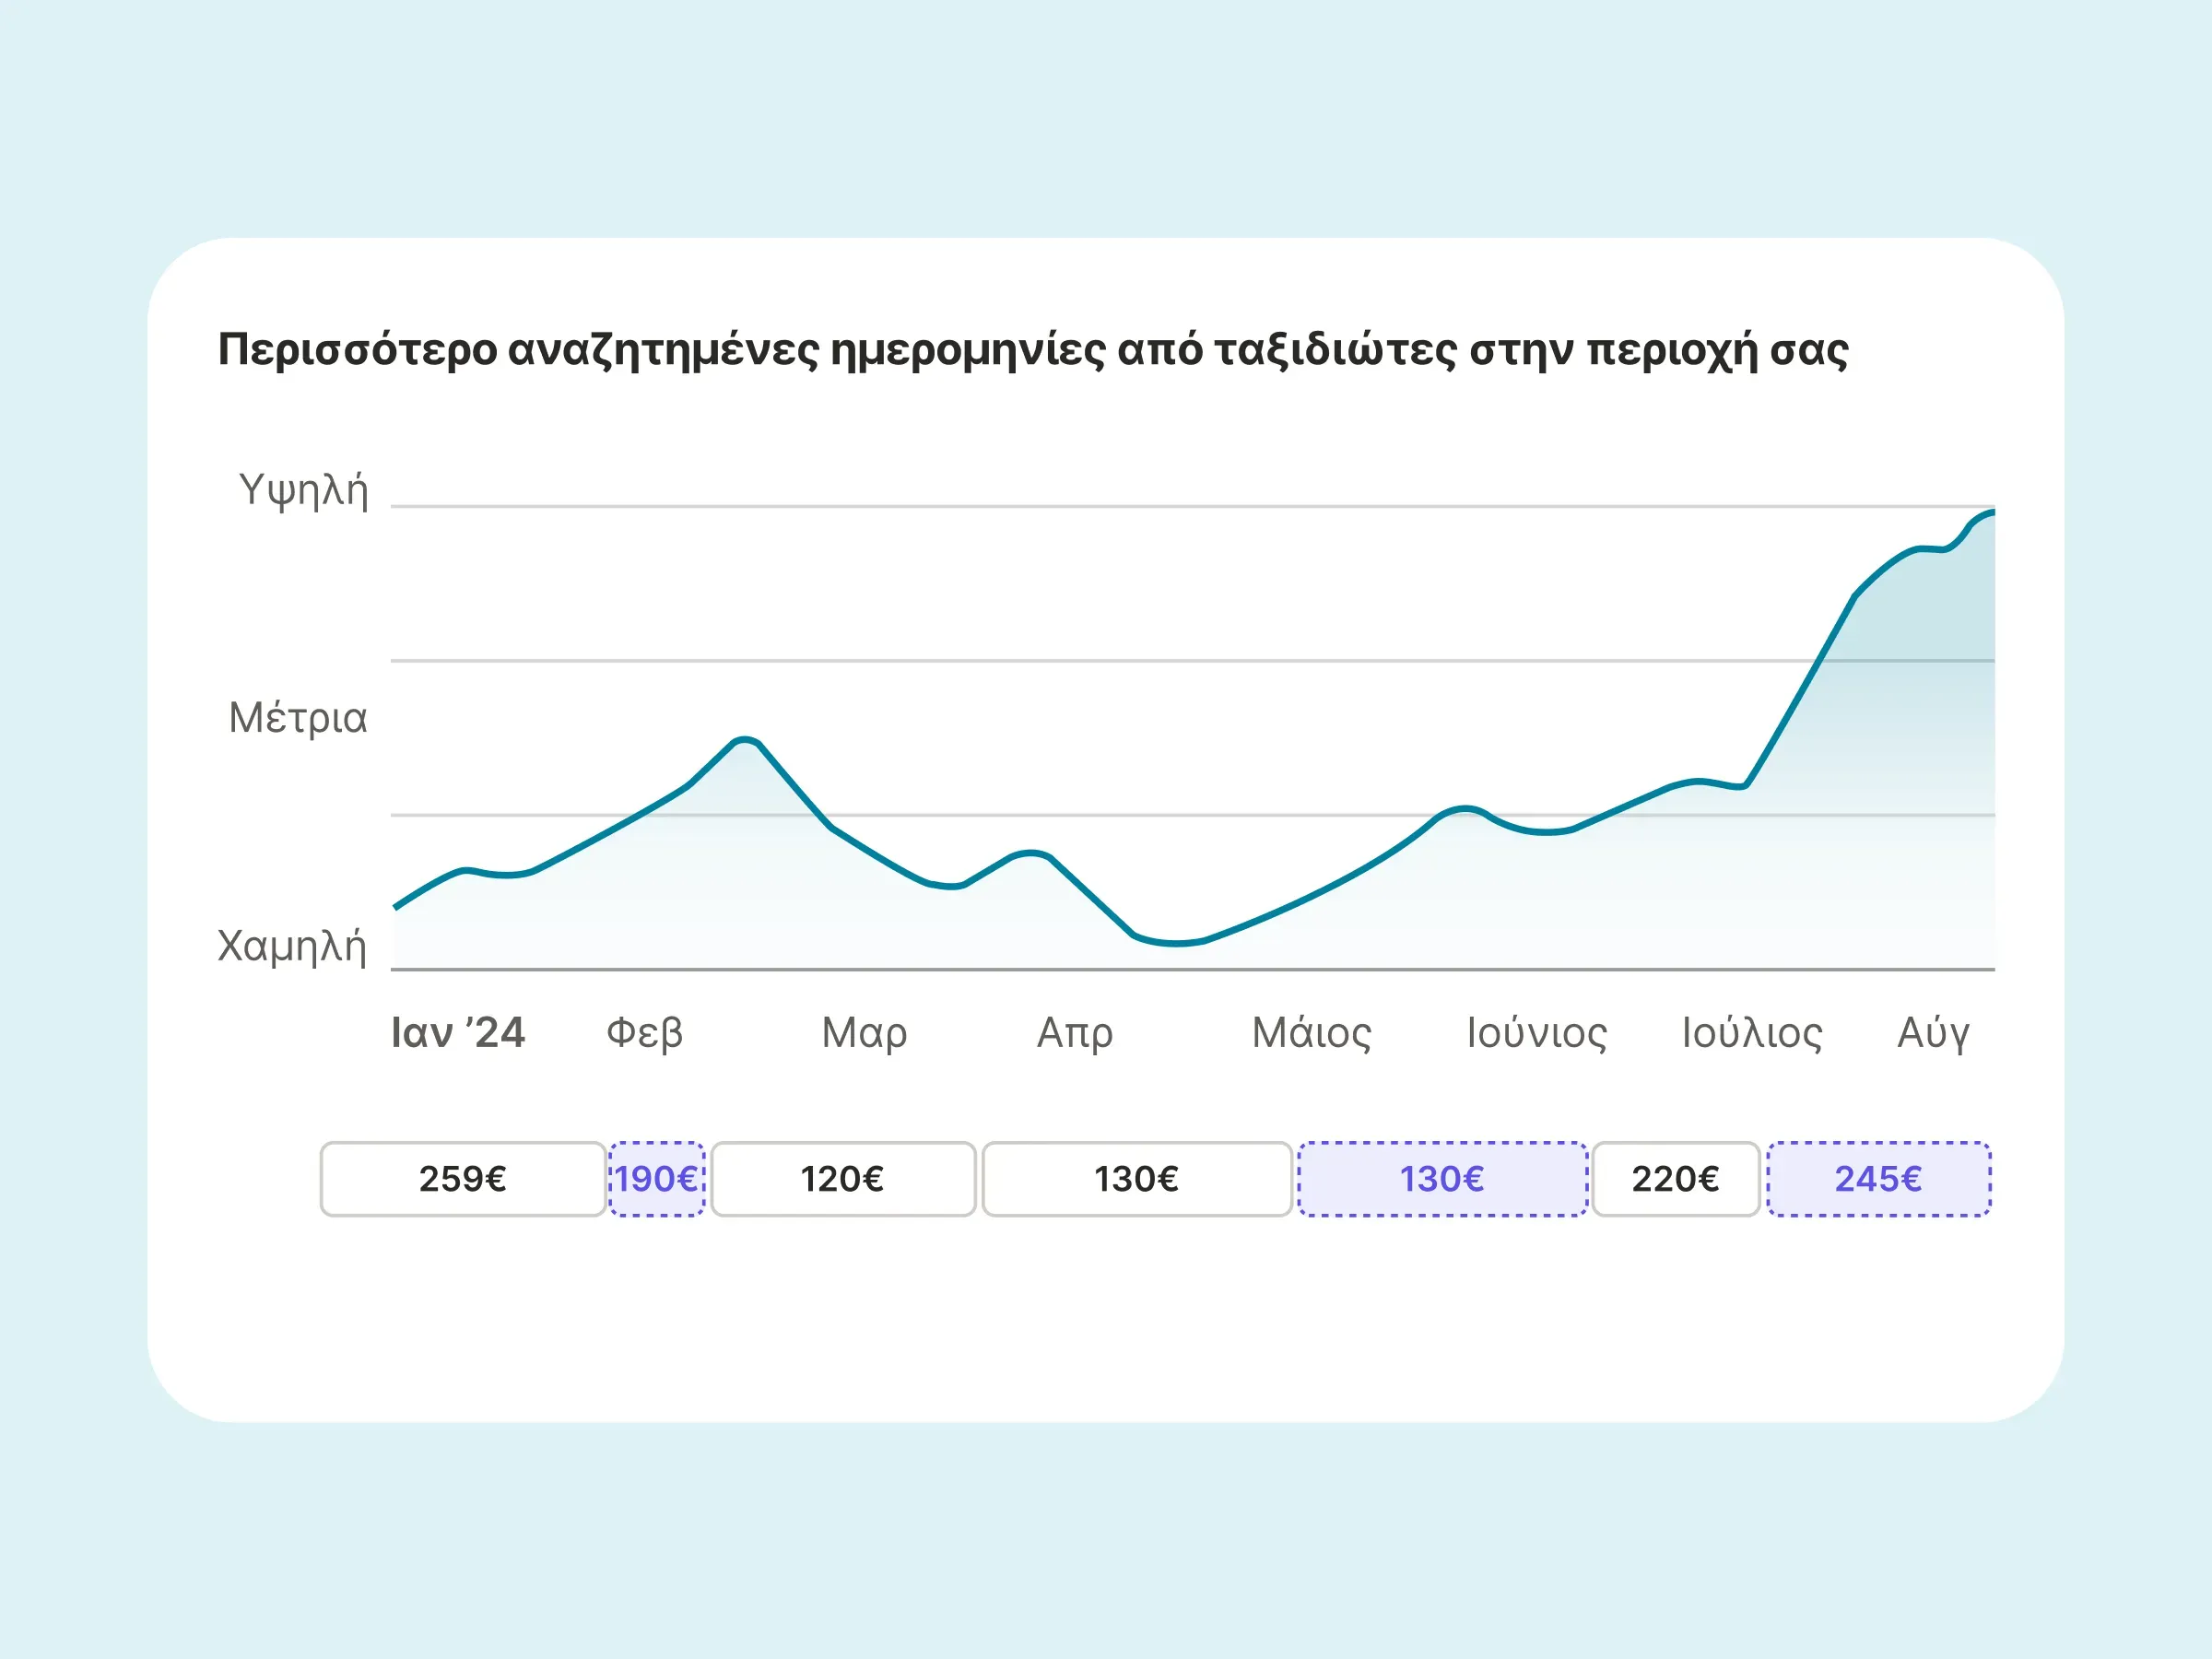Click the Μάιος month label
2212x1659 pixels.
1311,1033
